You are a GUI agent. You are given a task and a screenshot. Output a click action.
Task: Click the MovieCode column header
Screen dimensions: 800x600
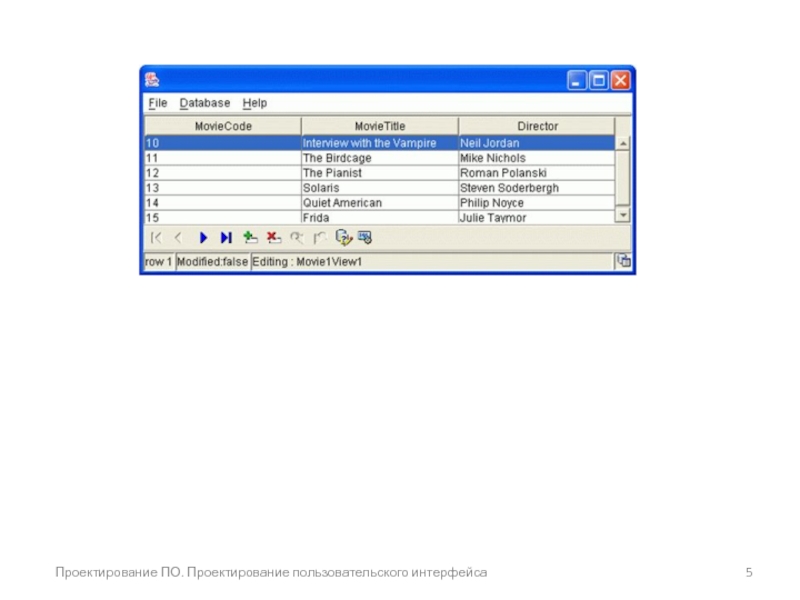[x=223, y=127]
